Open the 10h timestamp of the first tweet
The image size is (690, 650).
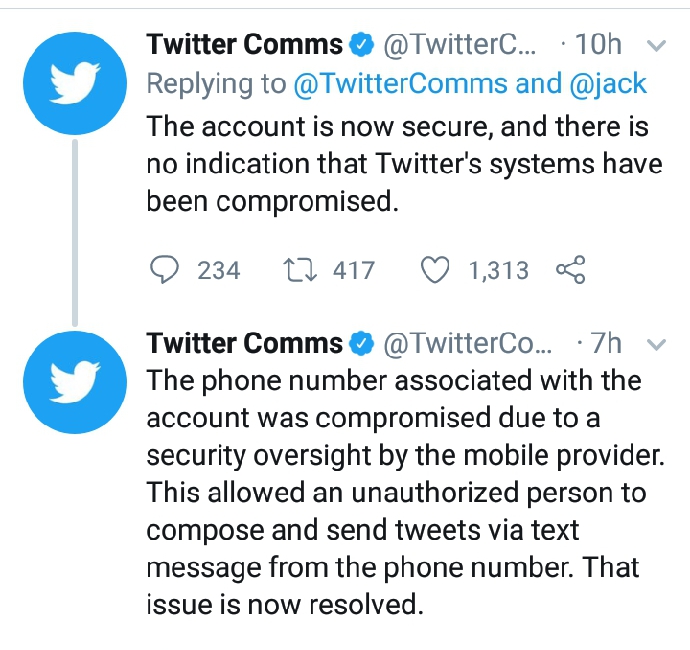[x=598, y=44]
